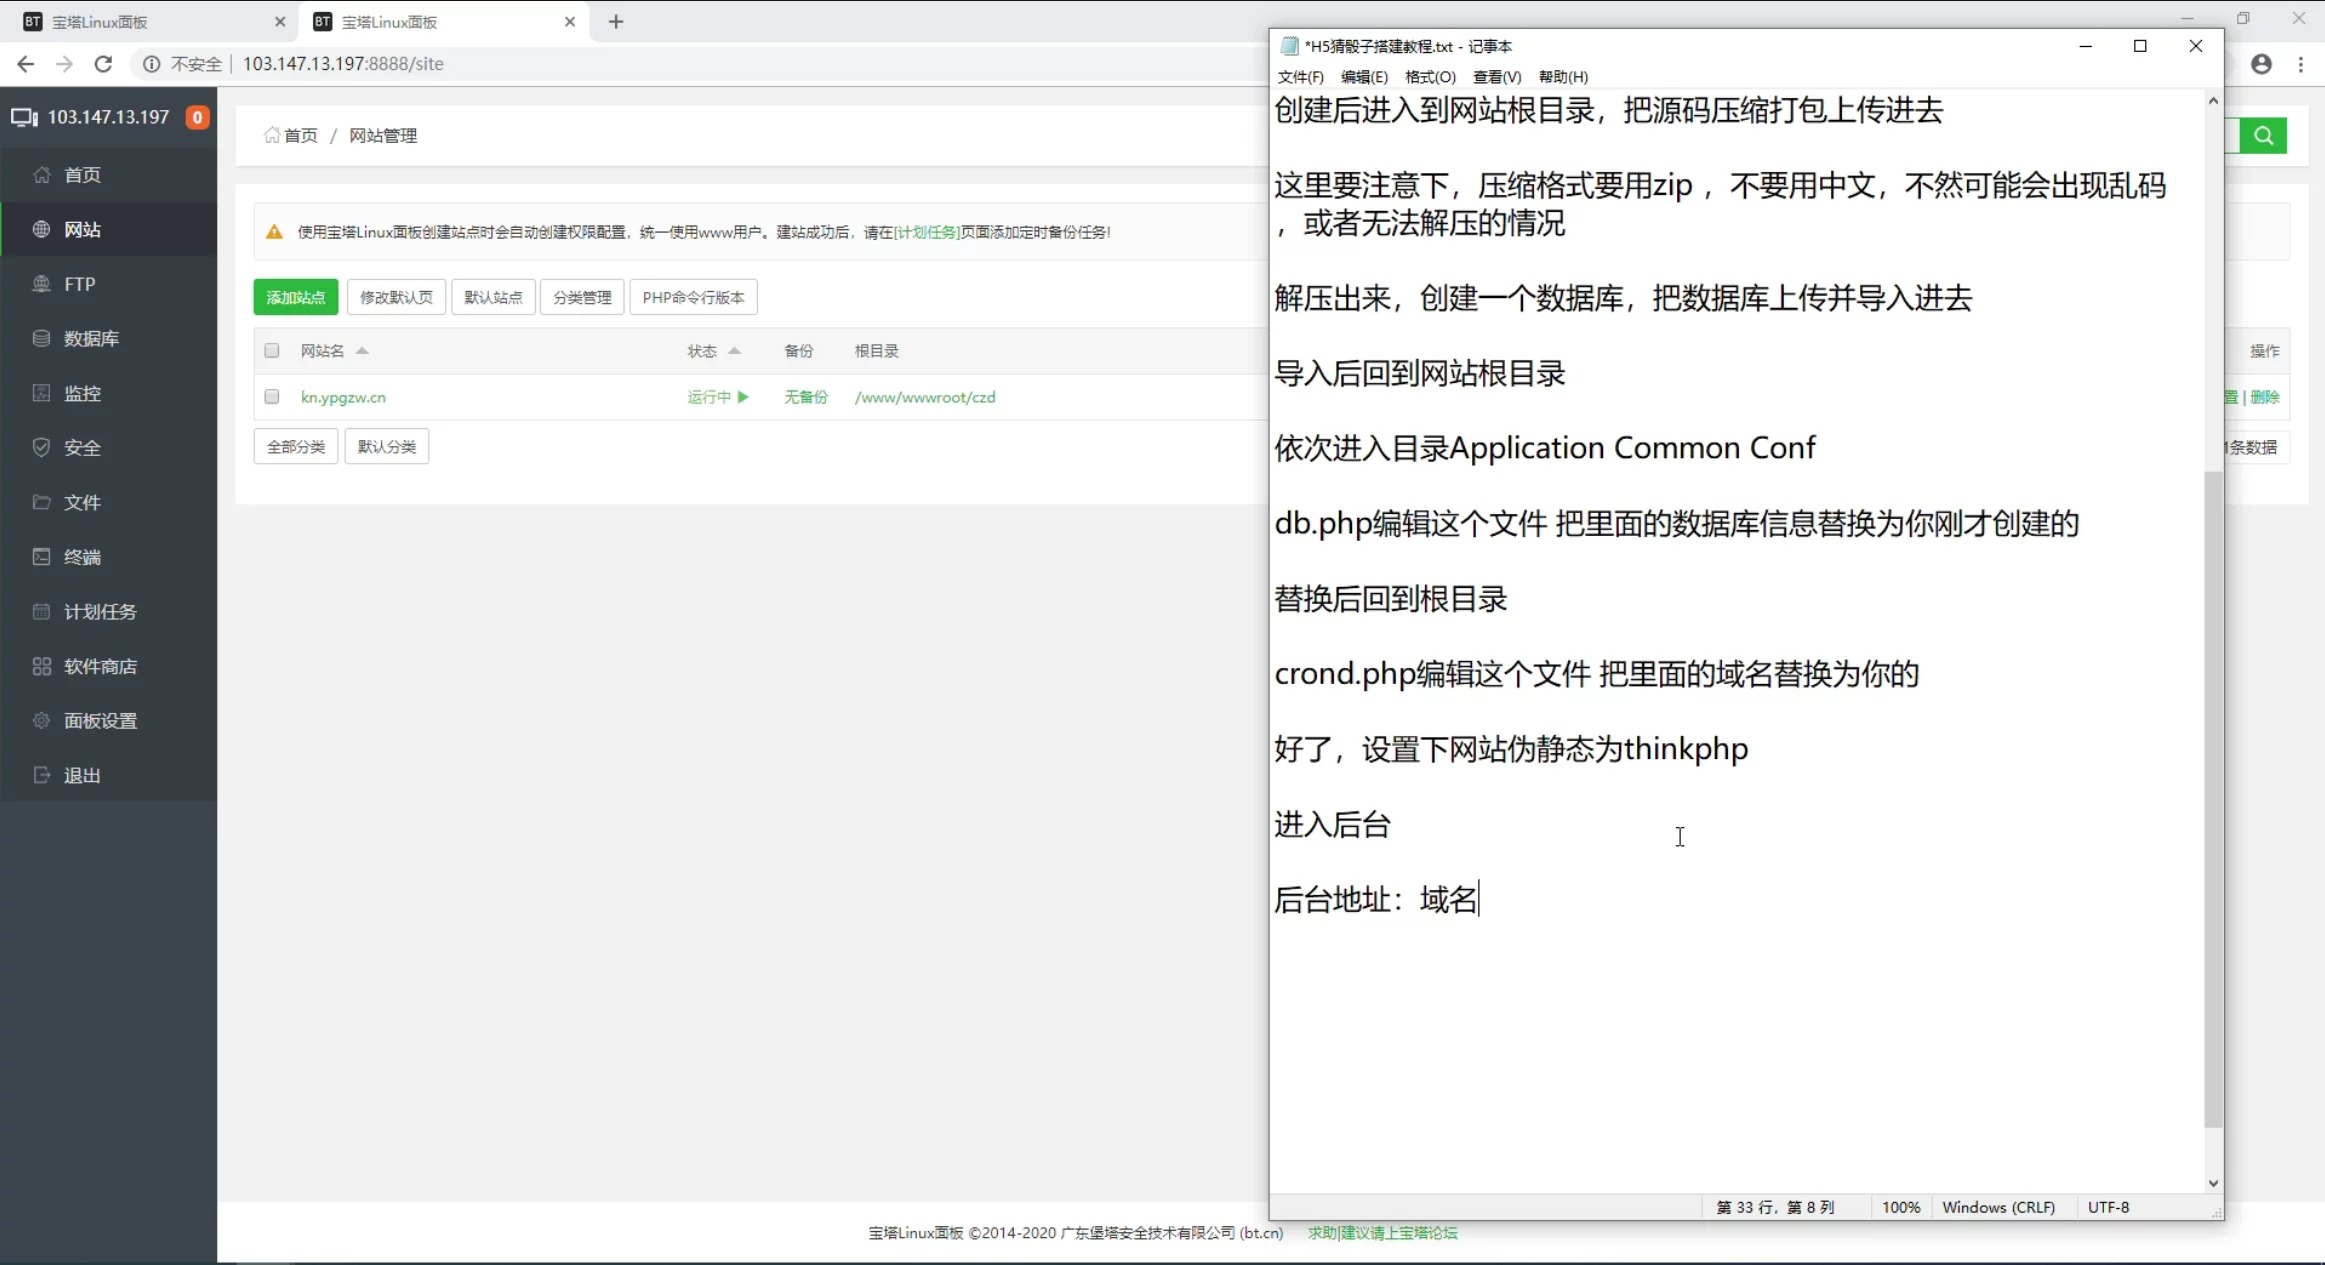This screenshot has height=1265, width=2325.
Task: Open the 全部分类 category selector
Action: click(x=294, y=446)
